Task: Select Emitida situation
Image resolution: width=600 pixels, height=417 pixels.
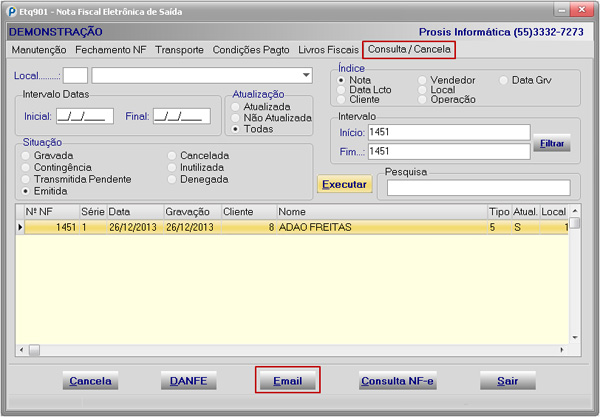Action: click(x=26, y=191)
